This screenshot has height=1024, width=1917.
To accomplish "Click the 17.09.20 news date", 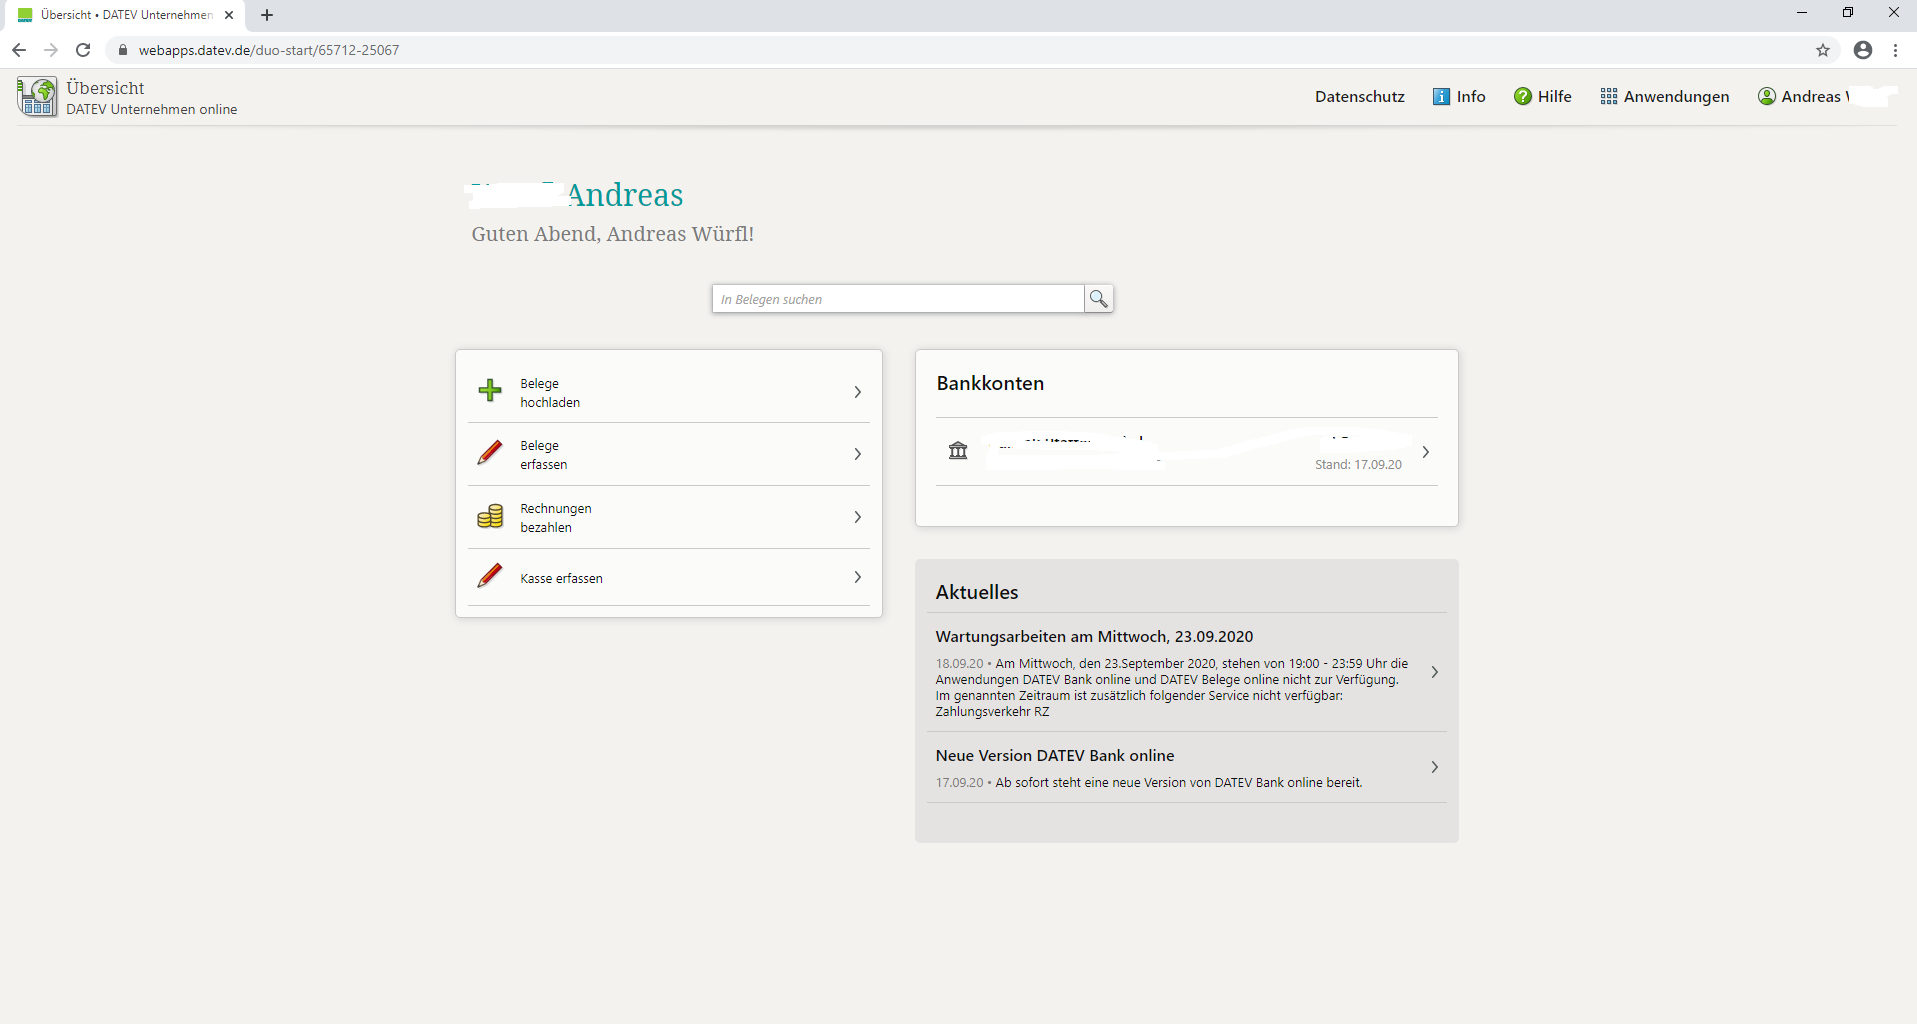I will [x=959, y=783].
